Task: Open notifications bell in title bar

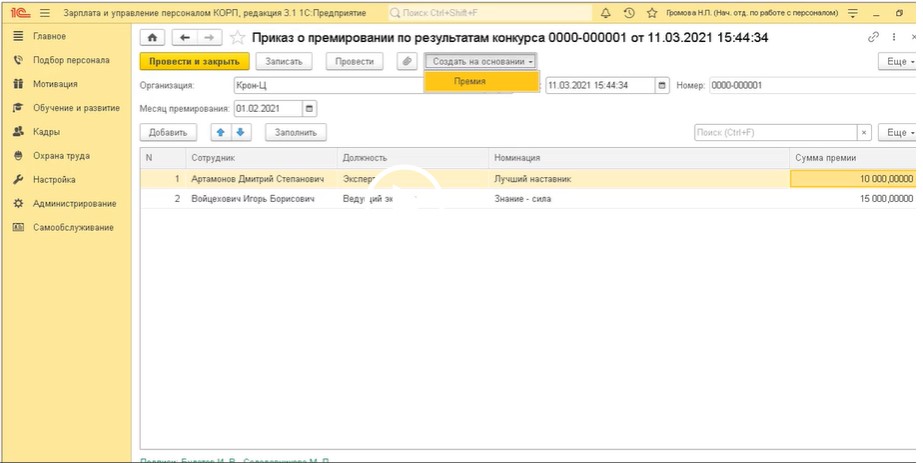Action: (606, 13)
